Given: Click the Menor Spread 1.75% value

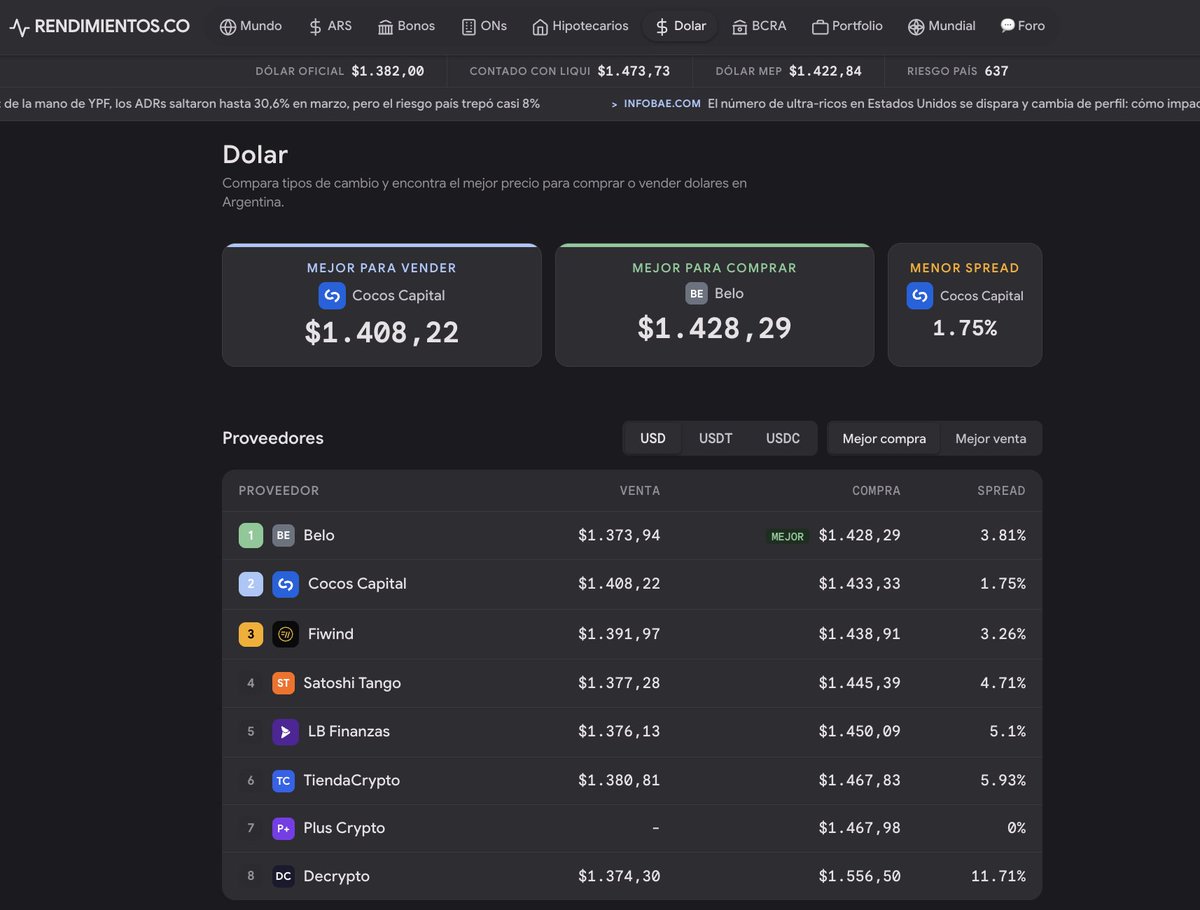Looking at the screenshot, I should (x=965, y=328).
